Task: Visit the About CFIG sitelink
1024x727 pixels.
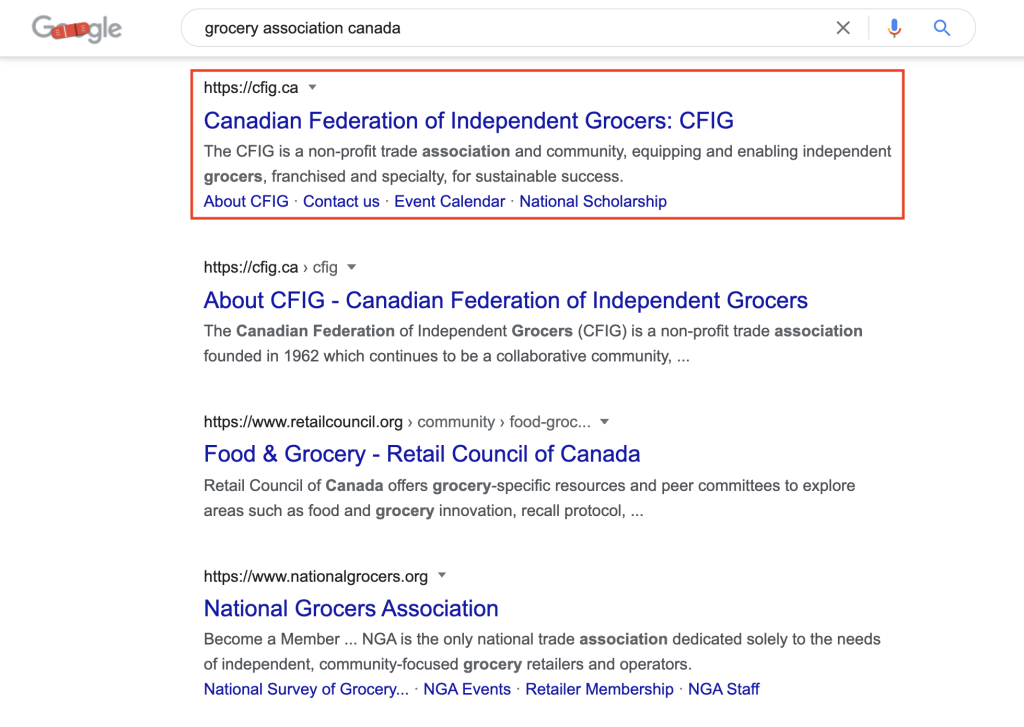Action: point(246,201)
